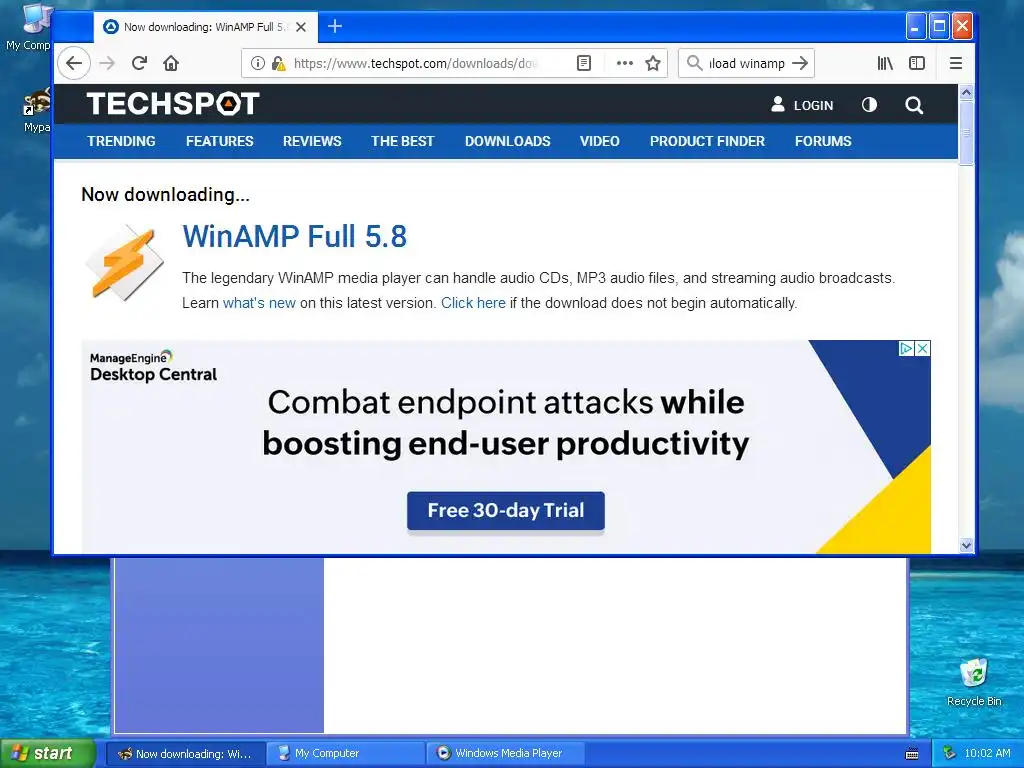Click the tray keyboard icon
This screenshot has height=768, width=1024.
coord(912,754)
